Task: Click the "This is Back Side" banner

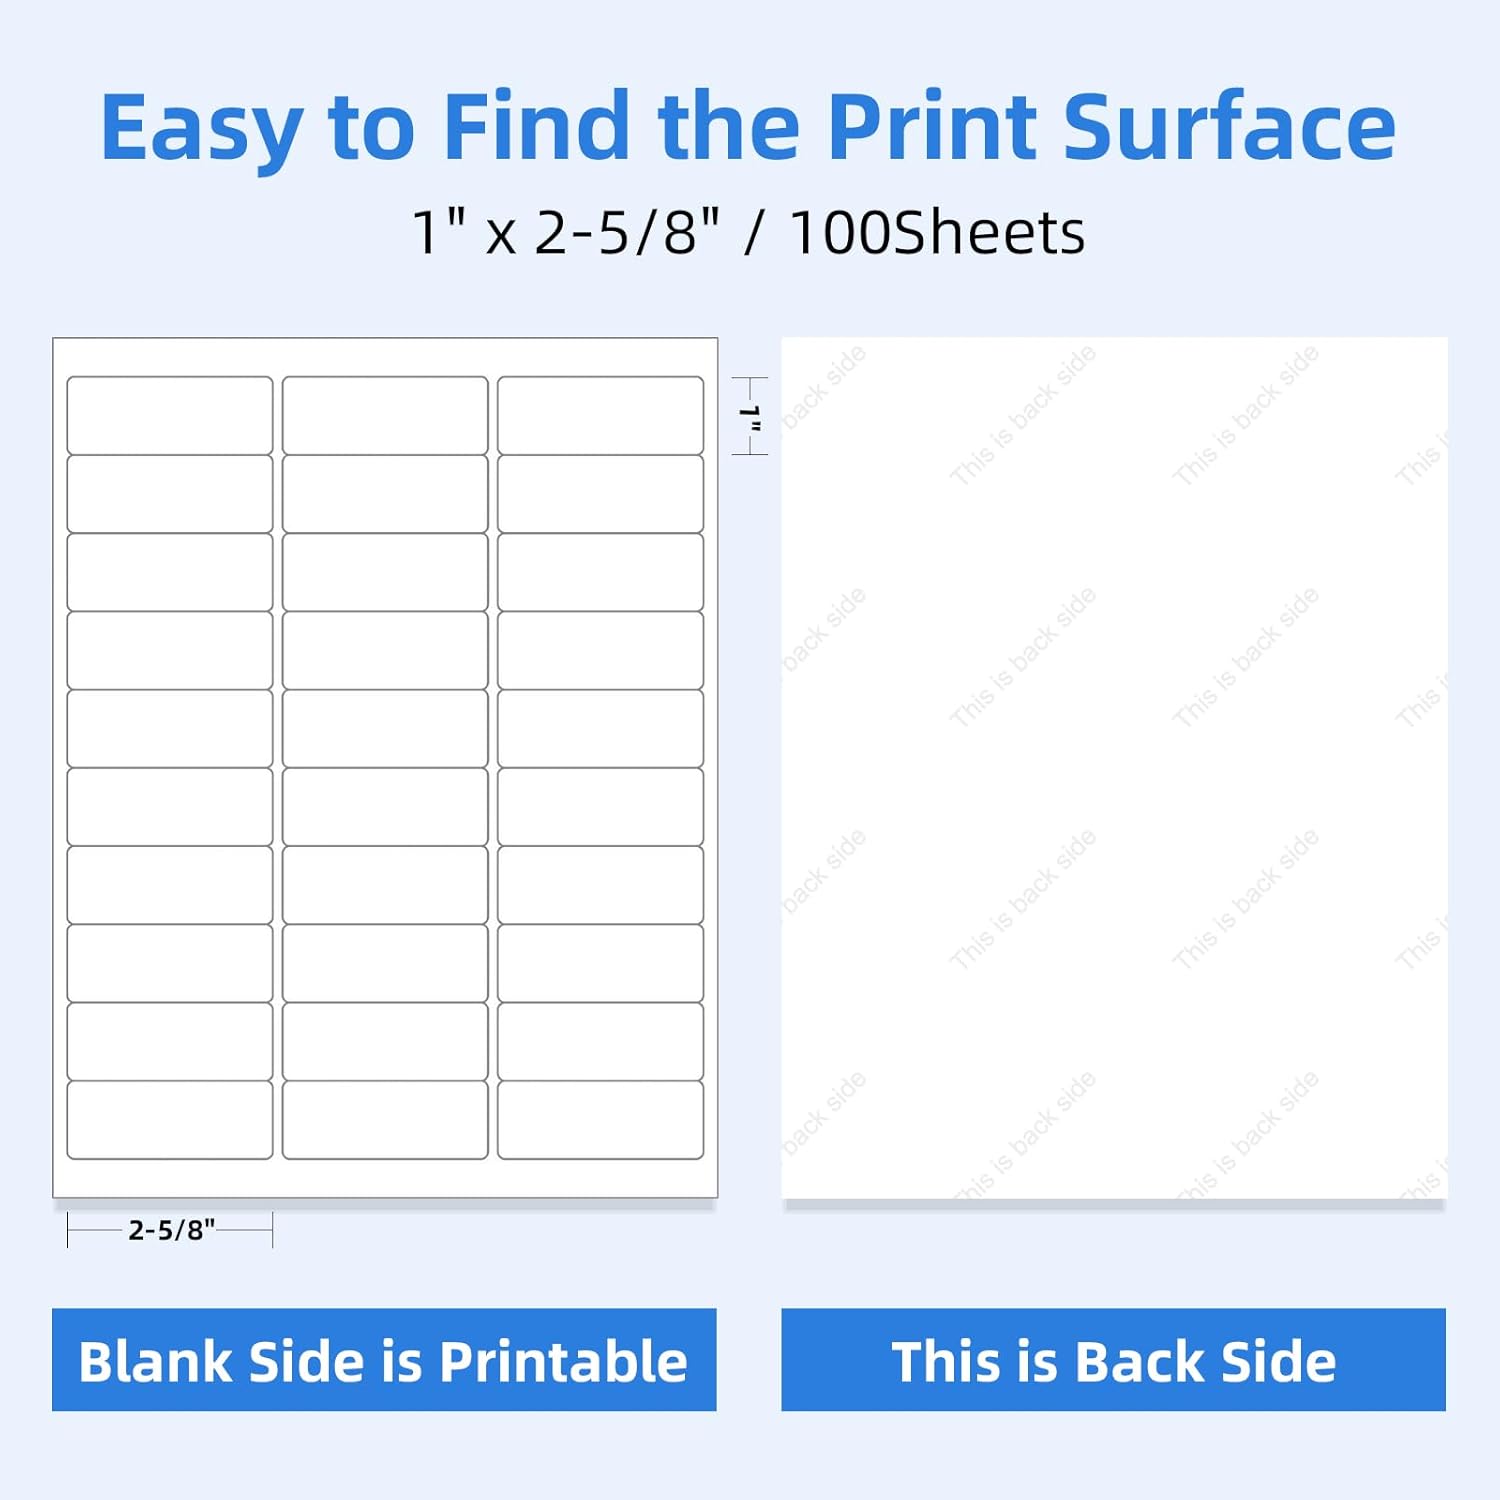Action: [1113, 1360]
